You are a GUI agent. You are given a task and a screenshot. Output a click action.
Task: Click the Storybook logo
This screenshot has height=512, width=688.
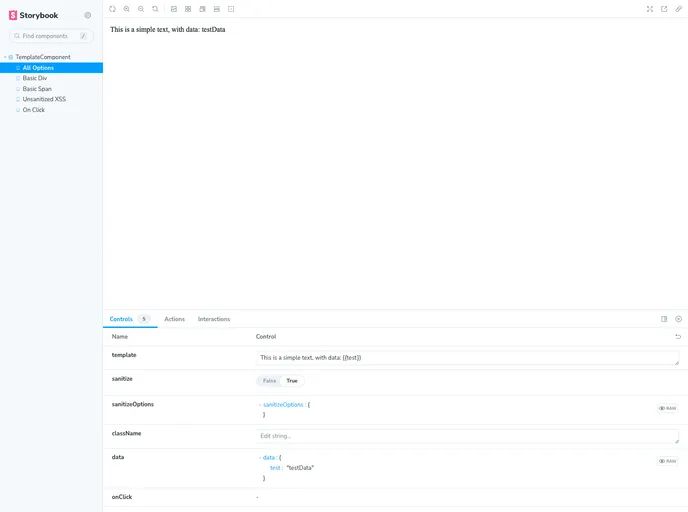pyautogui.click(x=33, y=15)
